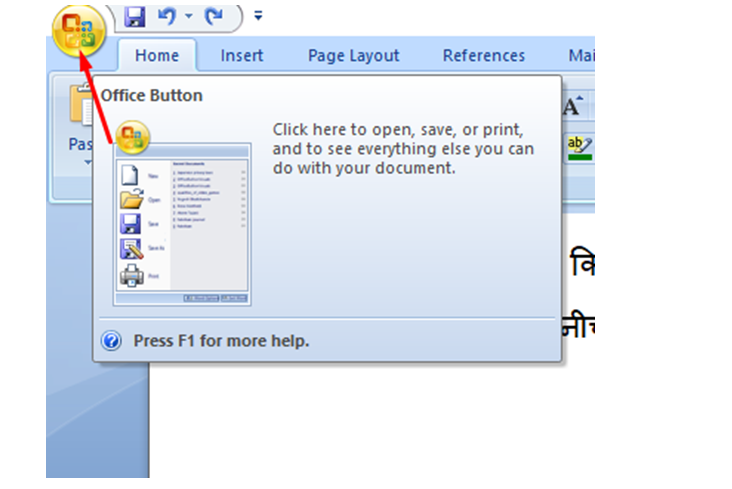The image size is (732, 489).
Task: Click the Paste clipboard icon
Action: (80, 105)
